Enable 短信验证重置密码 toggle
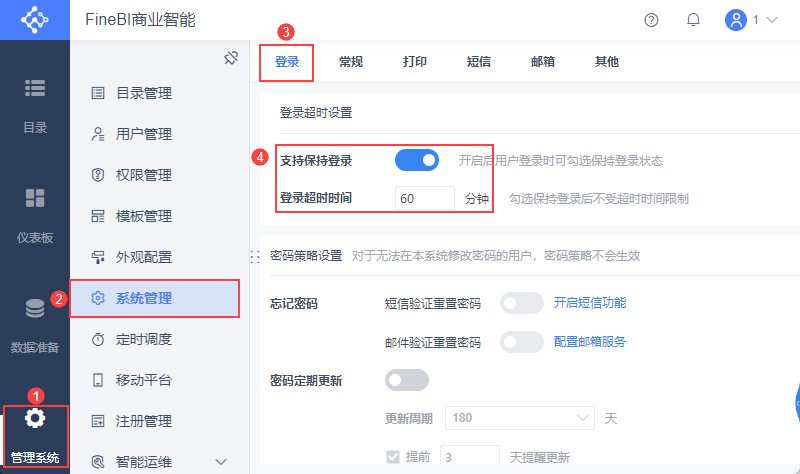Image resolution: width=800 pixels, height=474 pixels. click(521, 303)
